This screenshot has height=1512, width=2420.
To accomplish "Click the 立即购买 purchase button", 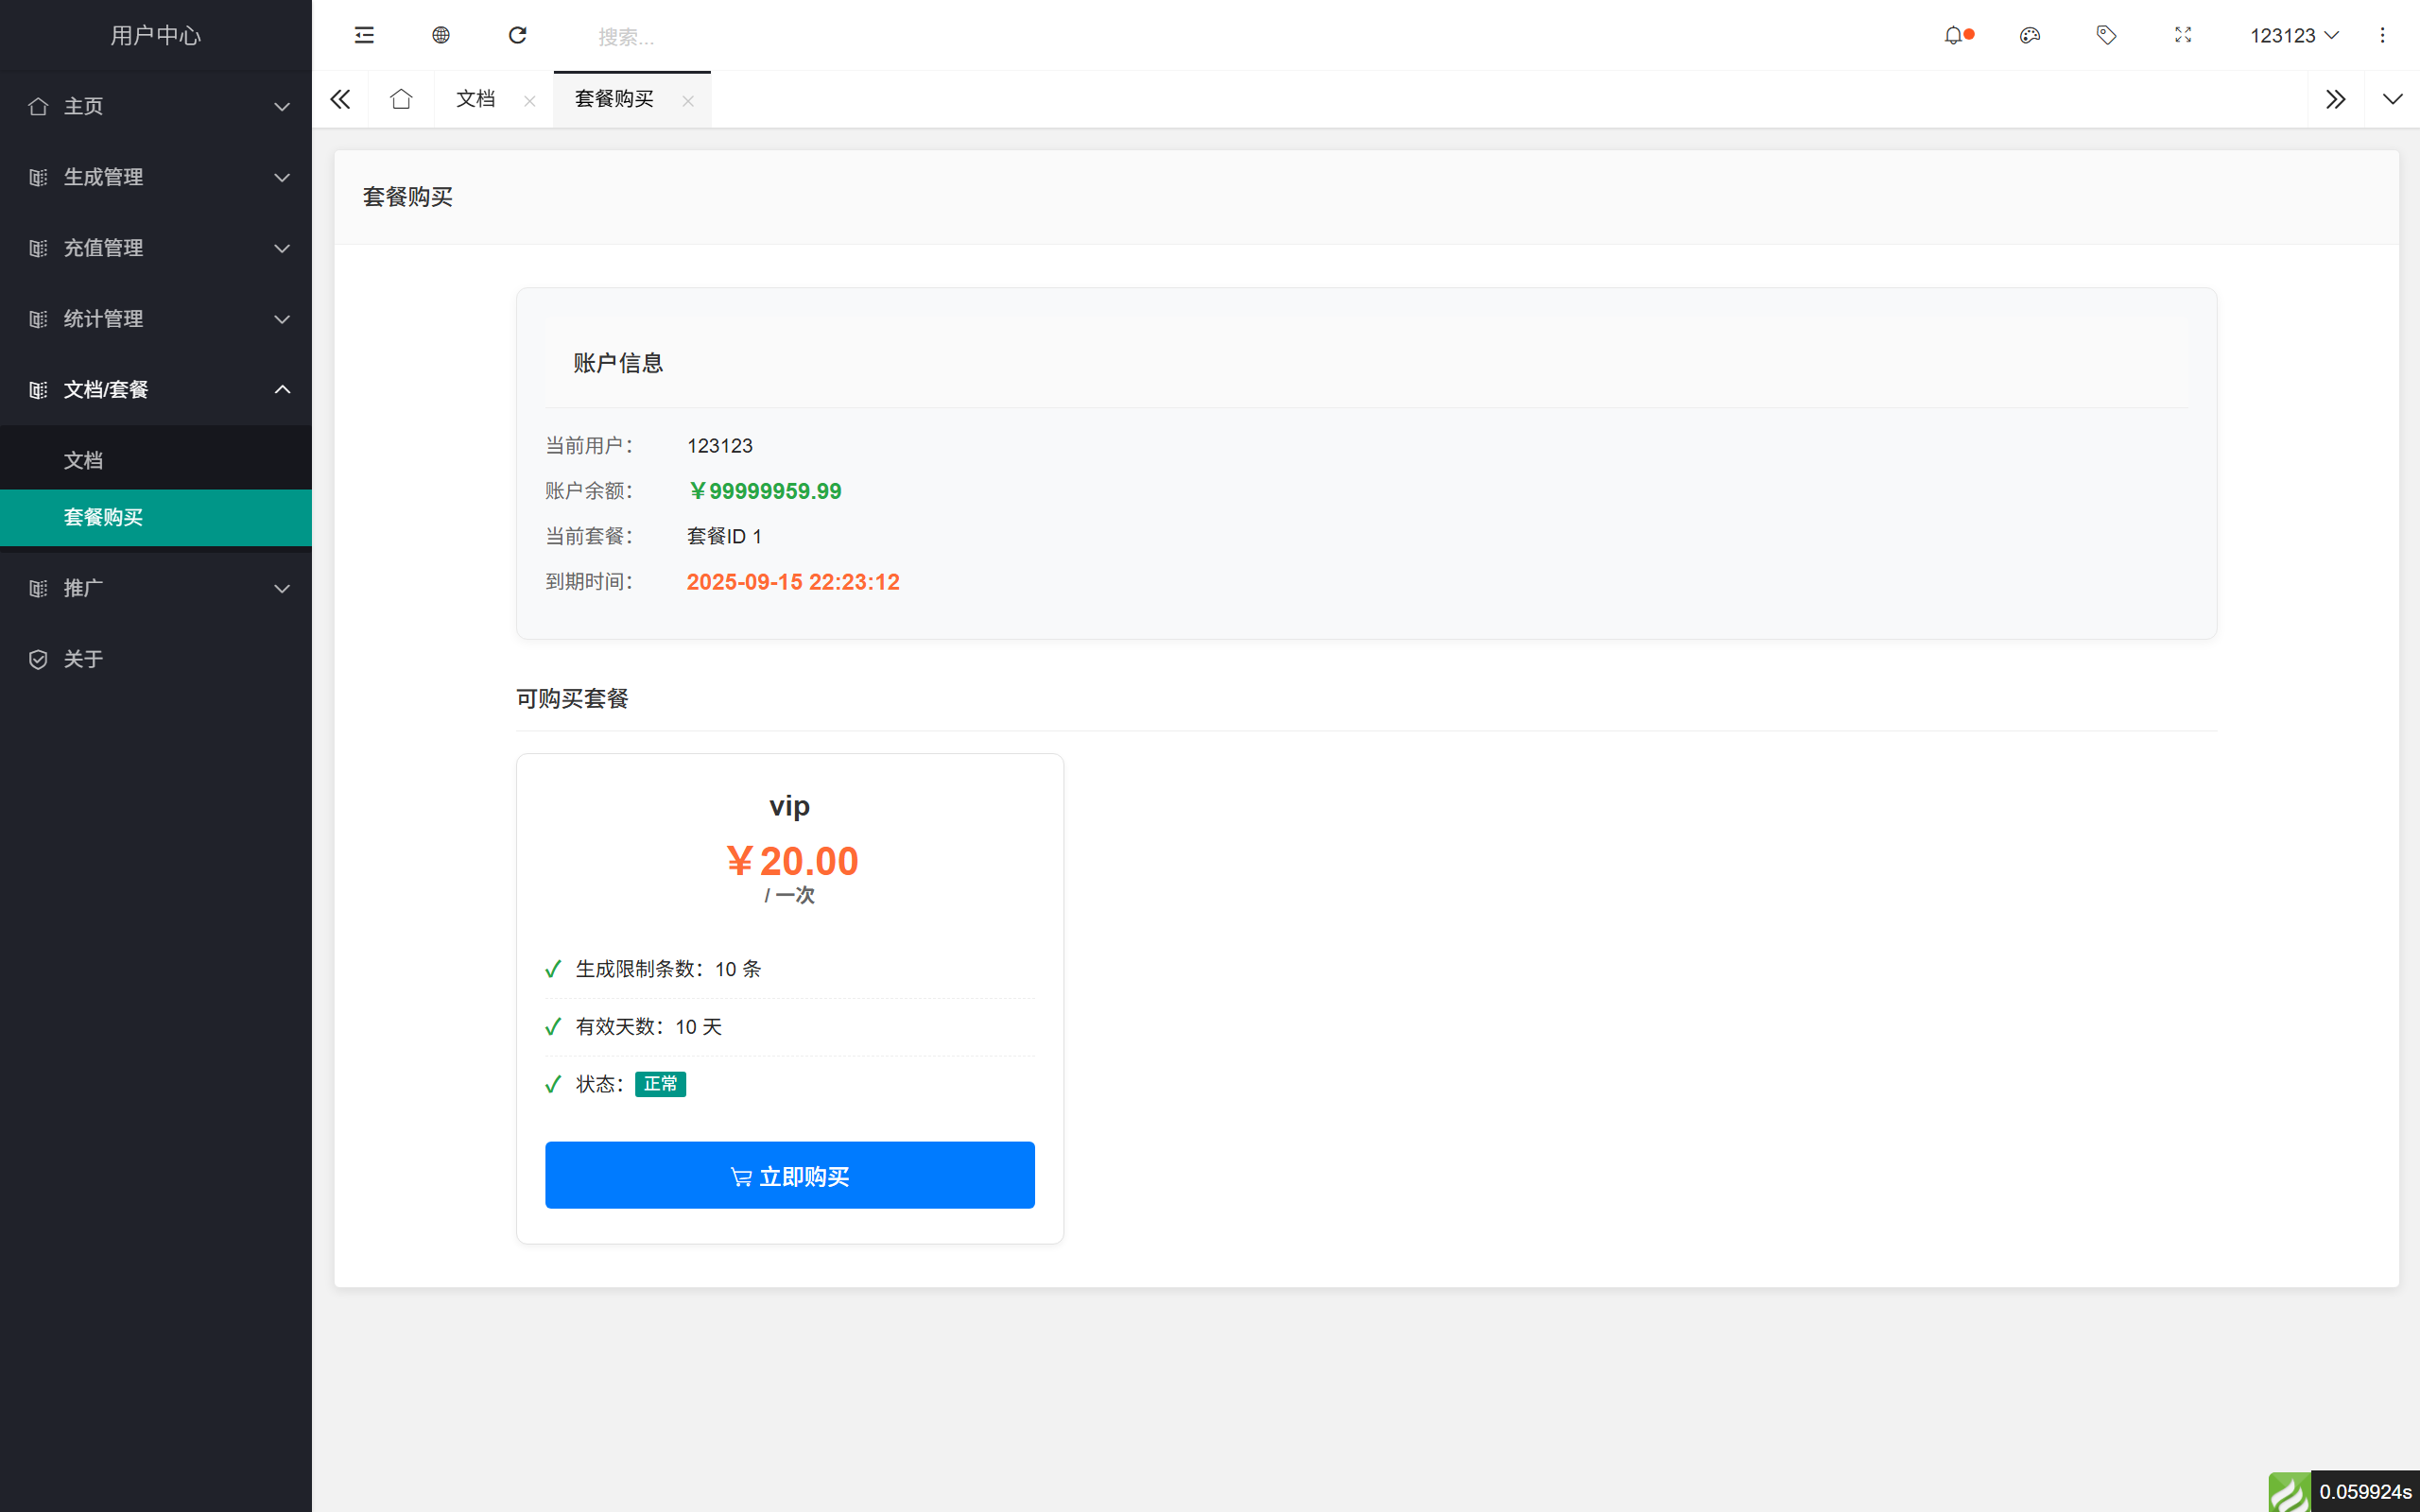I will 789,1175.
